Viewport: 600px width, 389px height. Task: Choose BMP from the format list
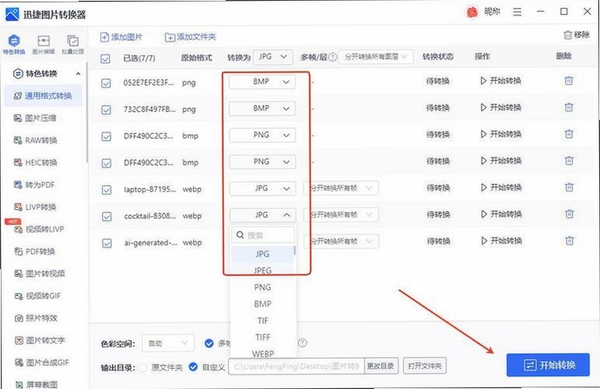[x=262, y=304]
